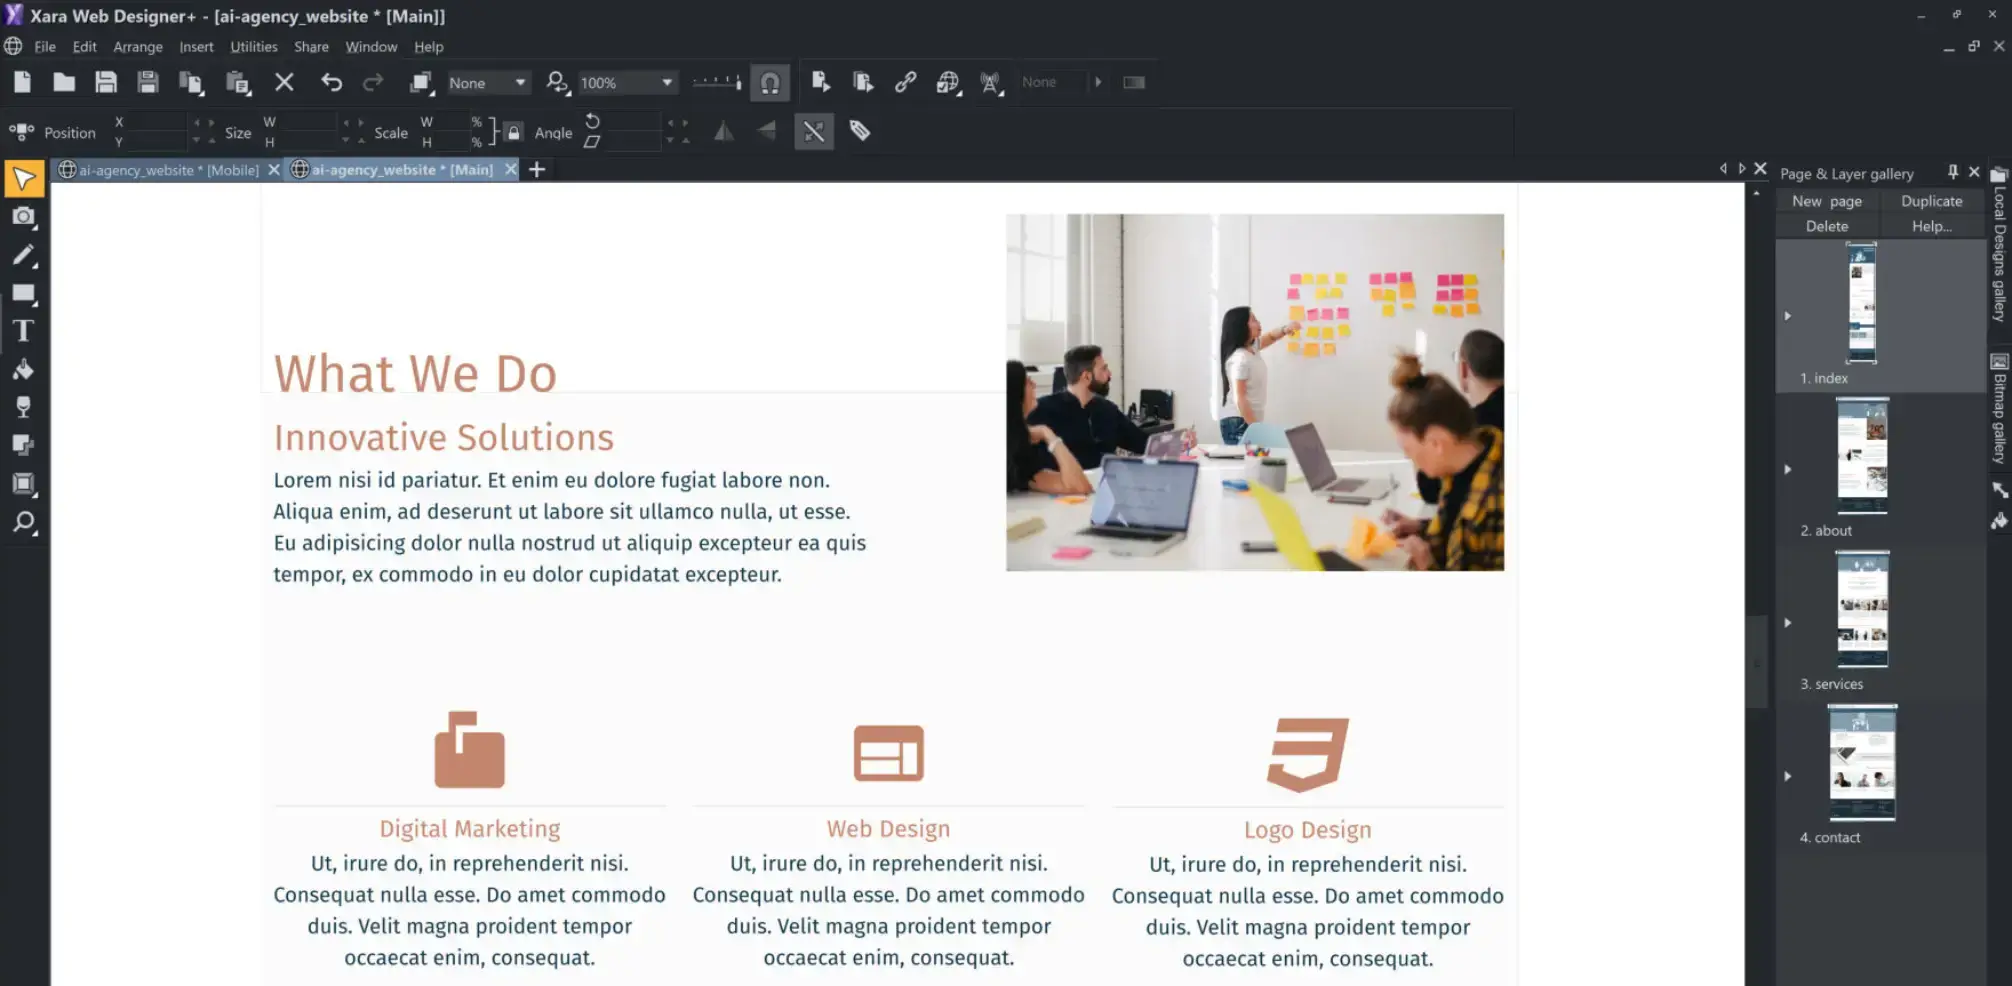This screenshot has width=2012, height=986.
Task: Expand the '1. index' page entry
Action: point(1789,315)
